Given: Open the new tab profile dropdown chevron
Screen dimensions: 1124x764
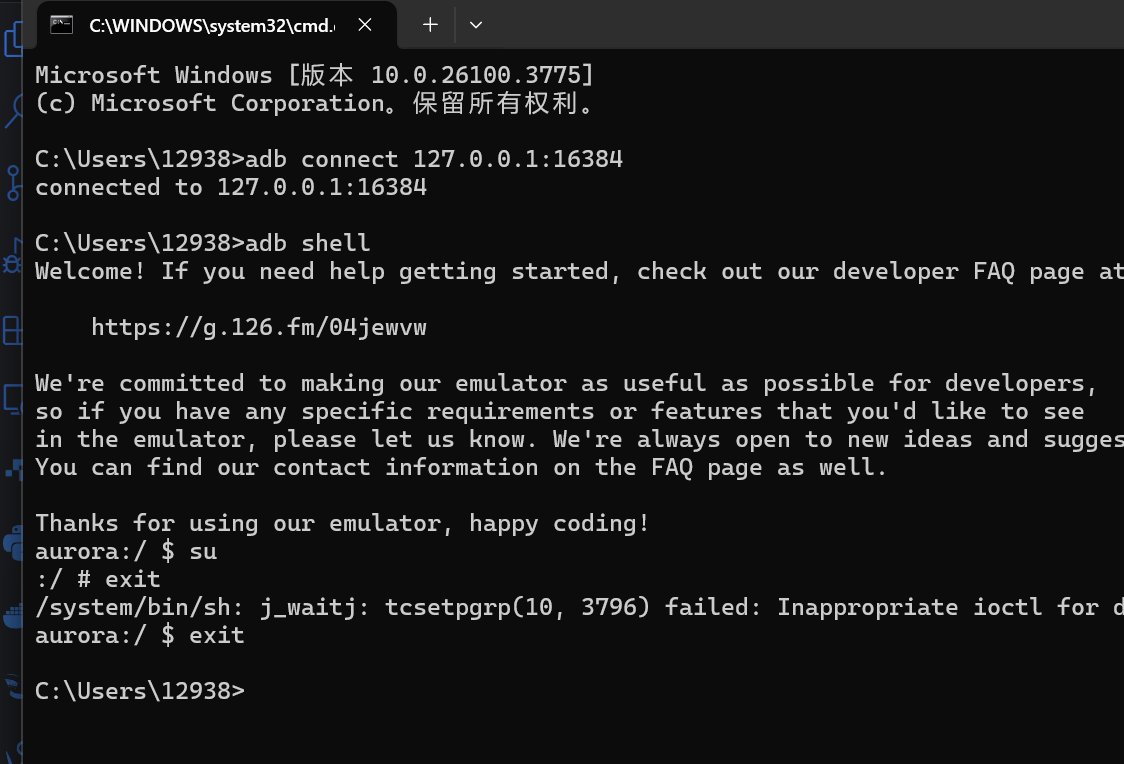Looking at the screenshot, I should (476, 25).
